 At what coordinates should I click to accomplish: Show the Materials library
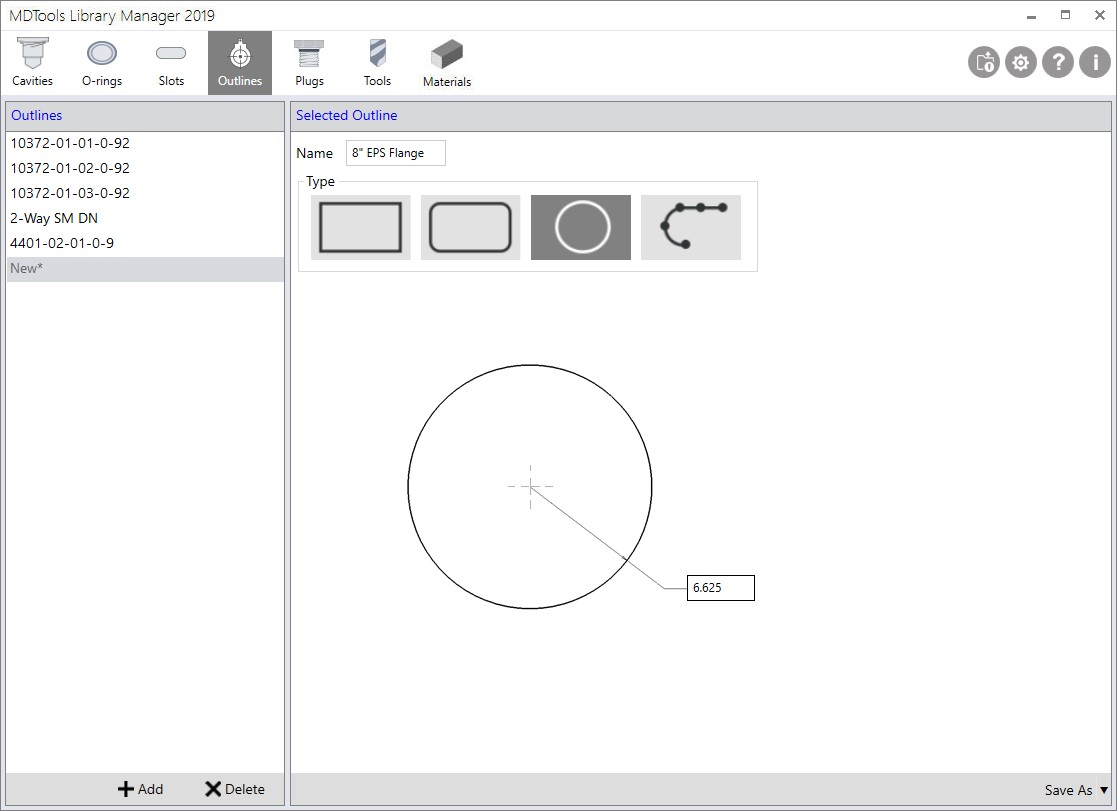(x=447, y=63)
